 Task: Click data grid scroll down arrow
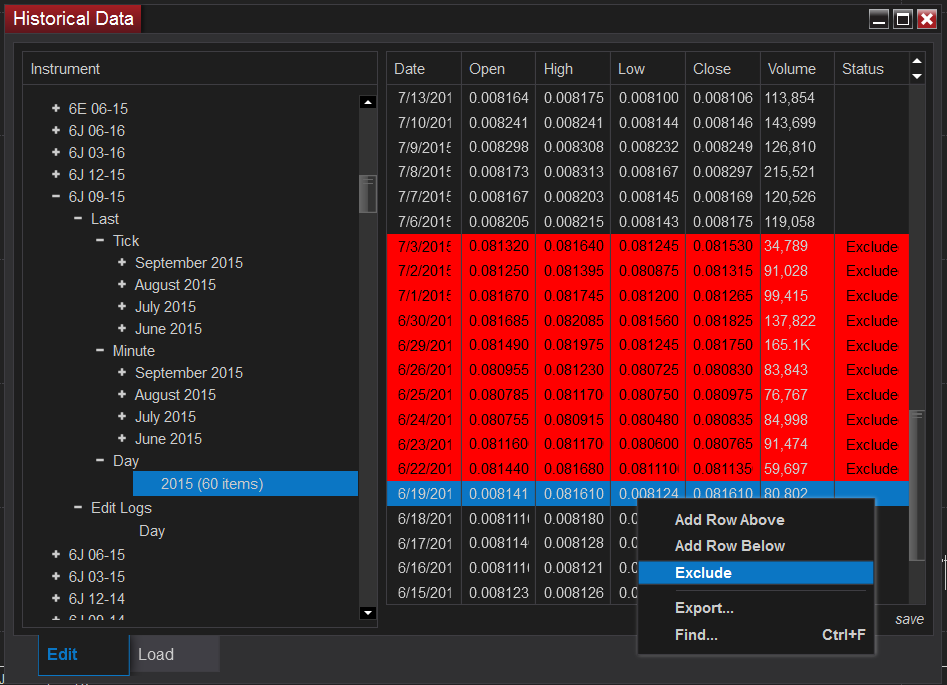tap(917, 76)
